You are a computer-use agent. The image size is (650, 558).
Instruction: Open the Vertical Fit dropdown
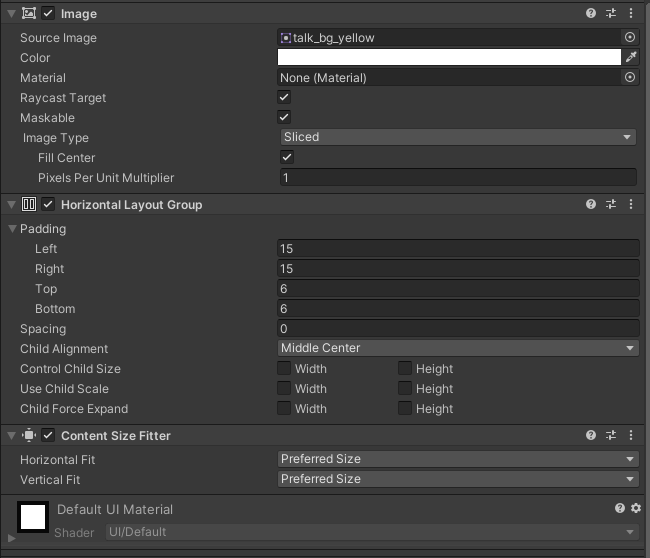458,479
